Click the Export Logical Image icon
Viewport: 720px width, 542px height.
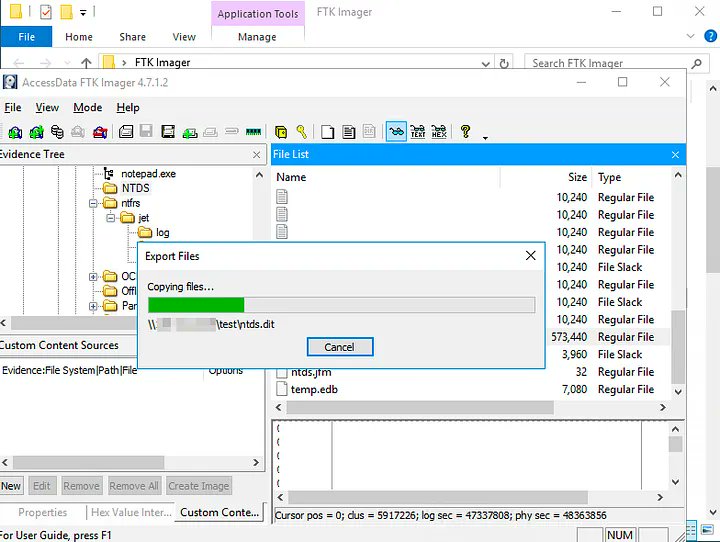(168, 132)
